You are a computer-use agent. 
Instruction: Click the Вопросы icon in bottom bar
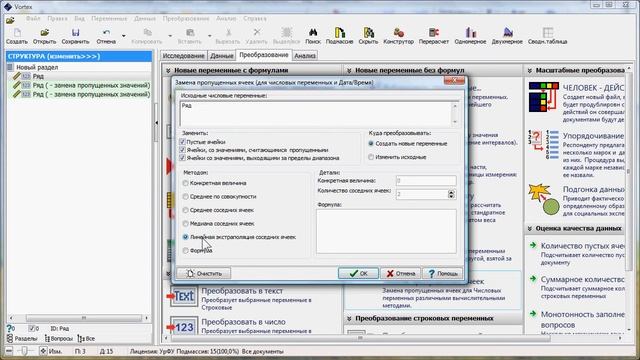(x=47, y=338)
